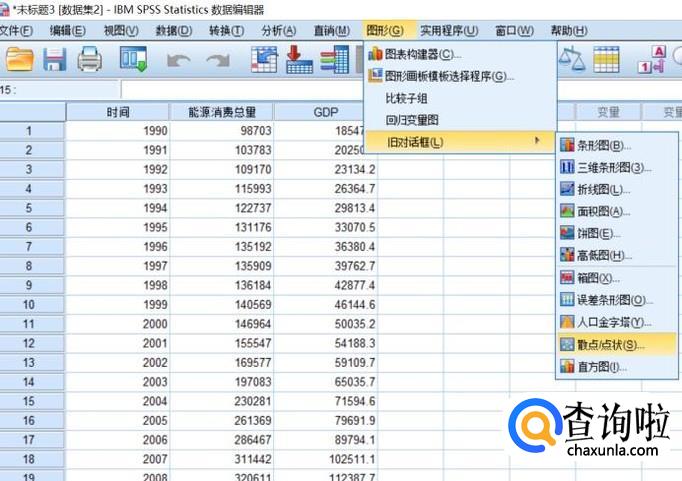Click the Select cases grid icon

coord(606,59)
